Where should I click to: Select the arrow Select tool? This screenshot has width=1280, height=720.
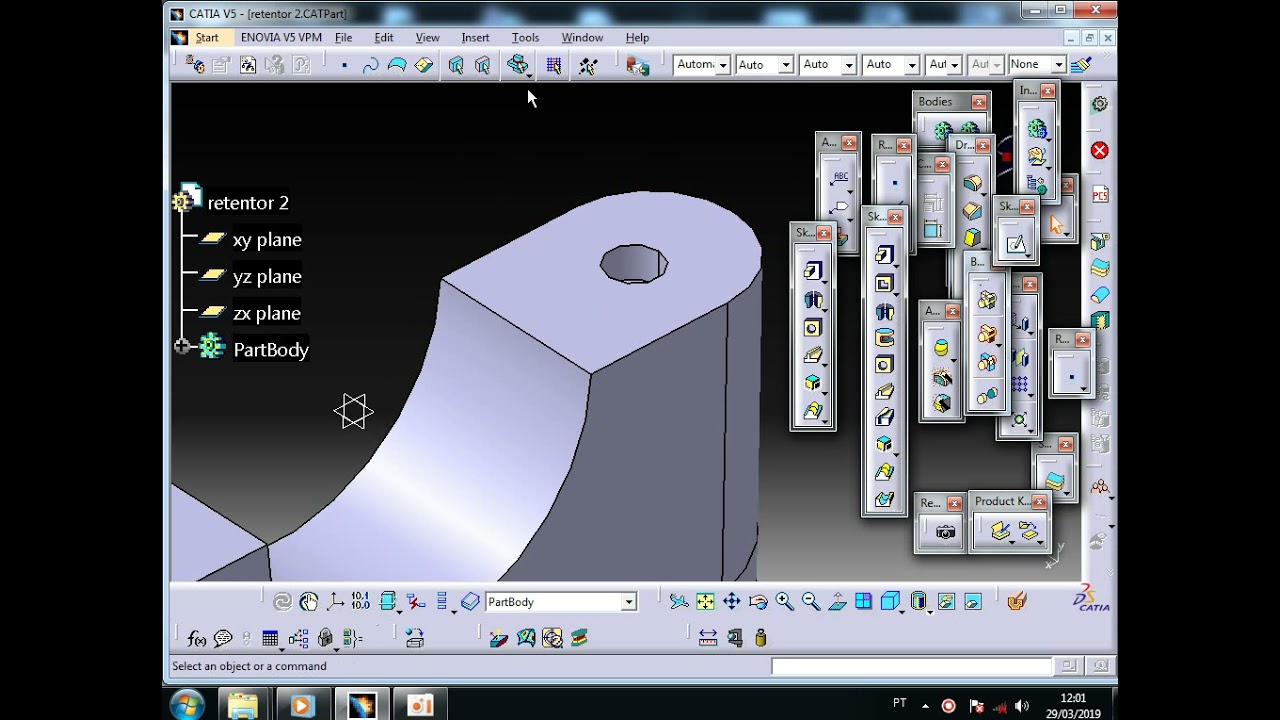click(1056, 225)
